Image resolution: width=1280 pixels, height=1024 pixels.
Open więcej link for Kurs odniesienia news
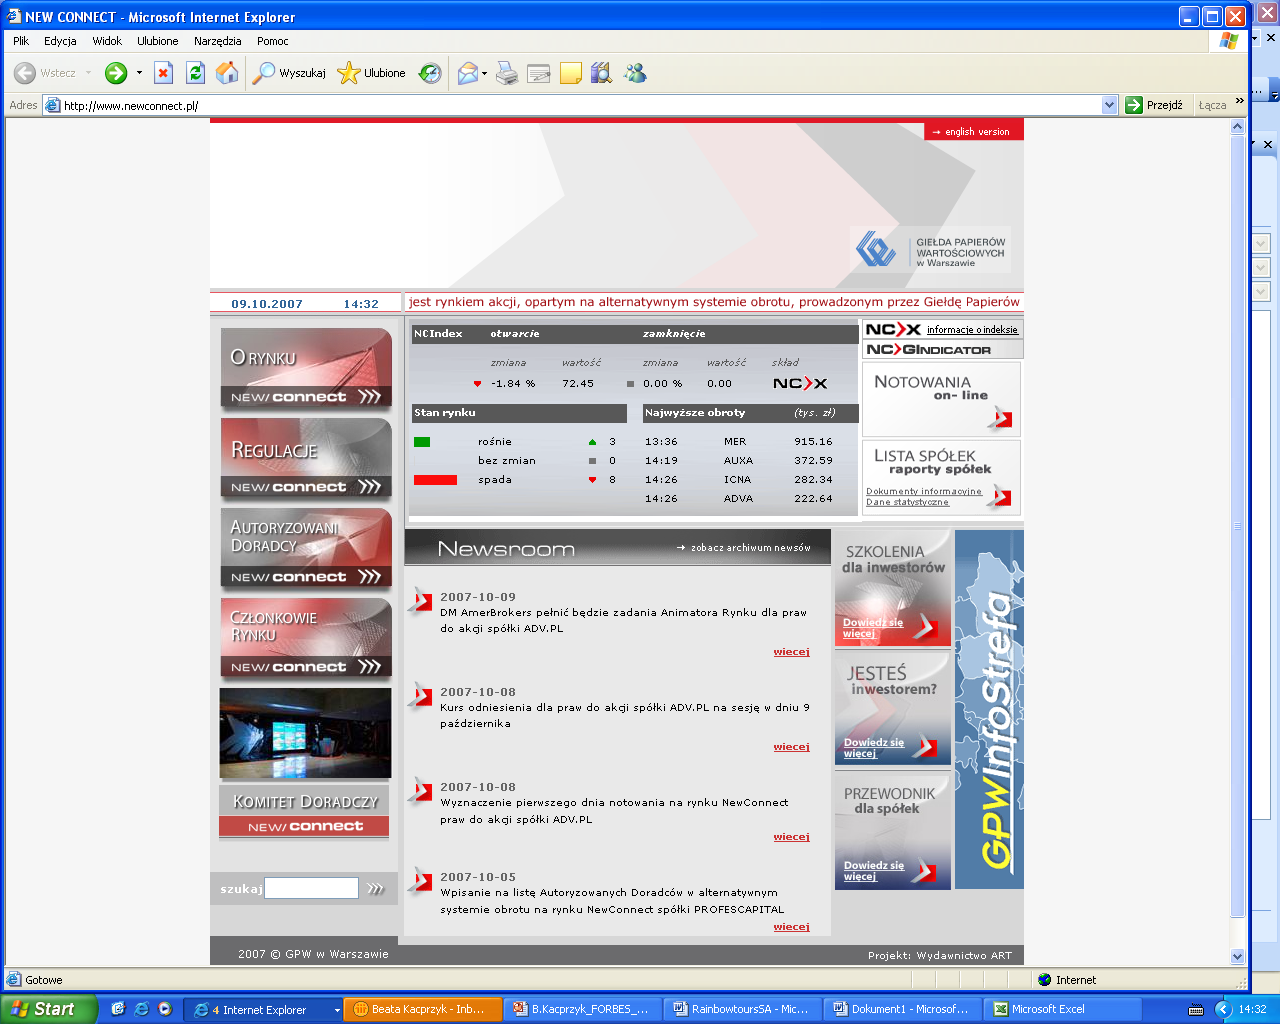click(x=791, y=747)
